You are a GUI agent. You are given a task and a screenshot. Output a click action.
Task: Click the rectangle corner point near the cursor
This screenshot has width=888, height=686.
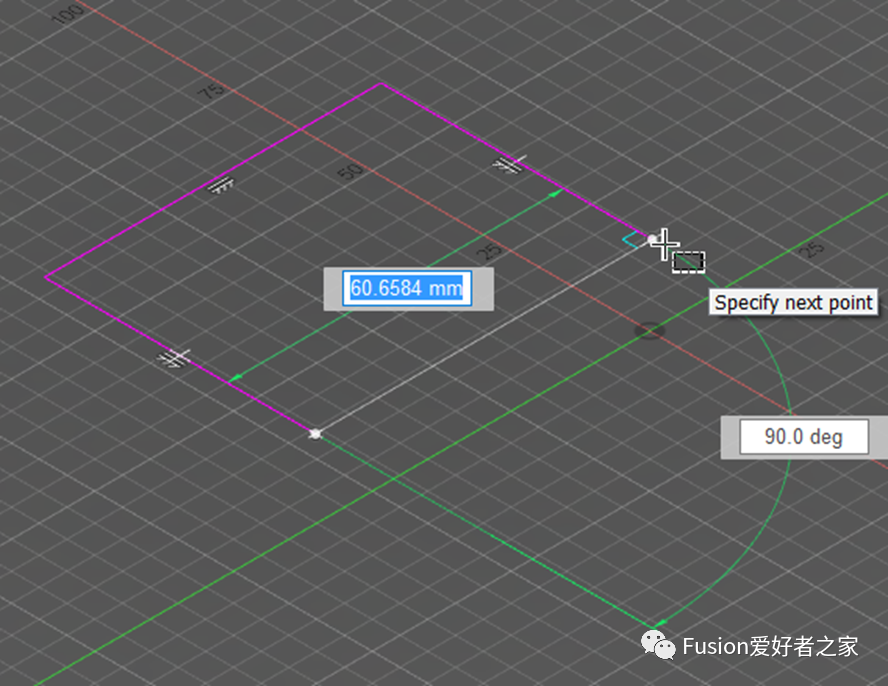[652, 240]
